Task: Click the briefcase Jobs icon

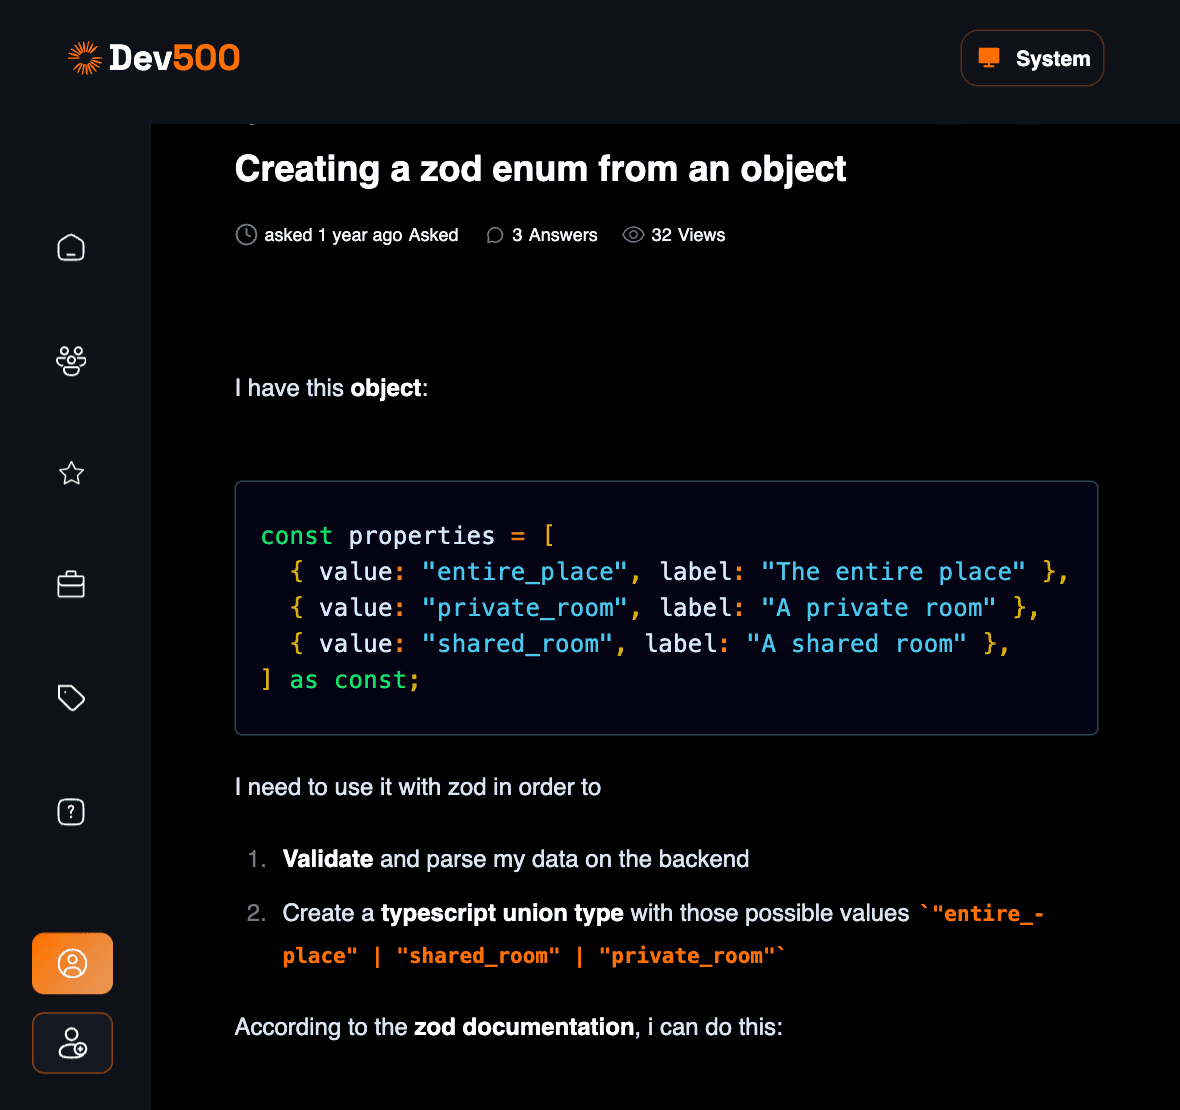Action: 71,584
